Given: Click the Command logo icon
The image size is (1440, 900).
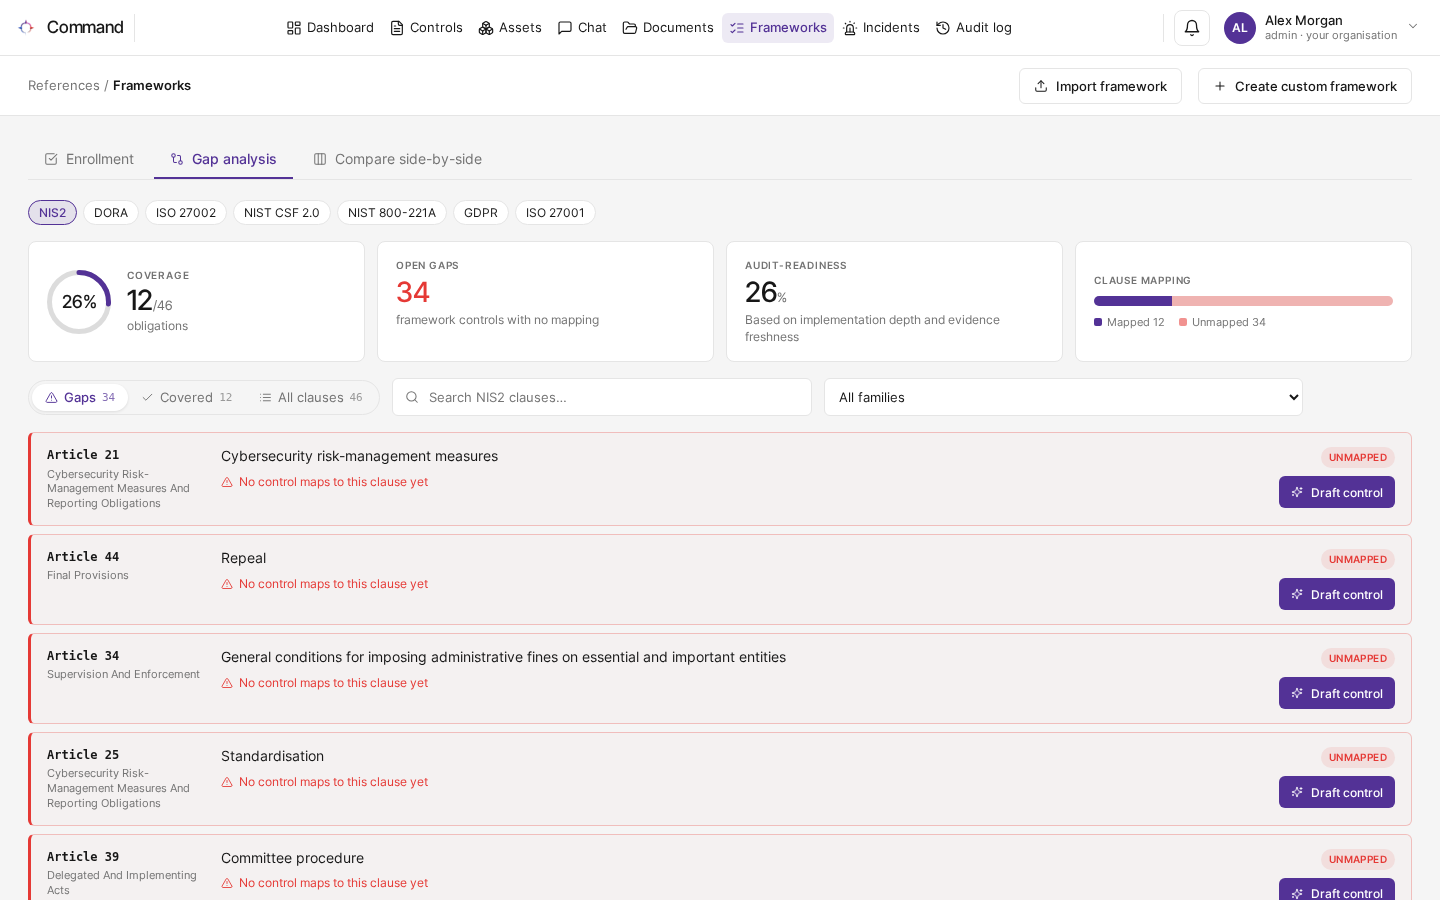Looking at the screenshot, I should coord(26,27).
